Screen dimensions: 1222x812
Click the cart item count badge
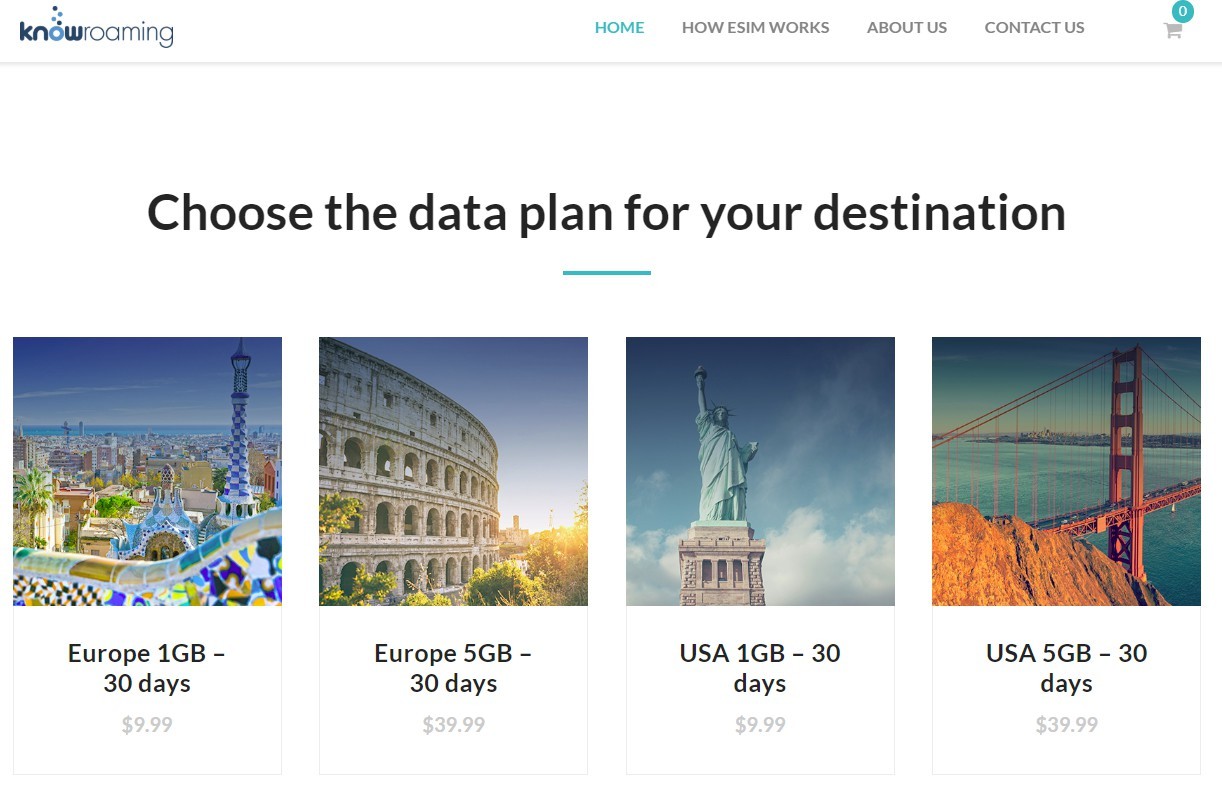coord(1182,12)
